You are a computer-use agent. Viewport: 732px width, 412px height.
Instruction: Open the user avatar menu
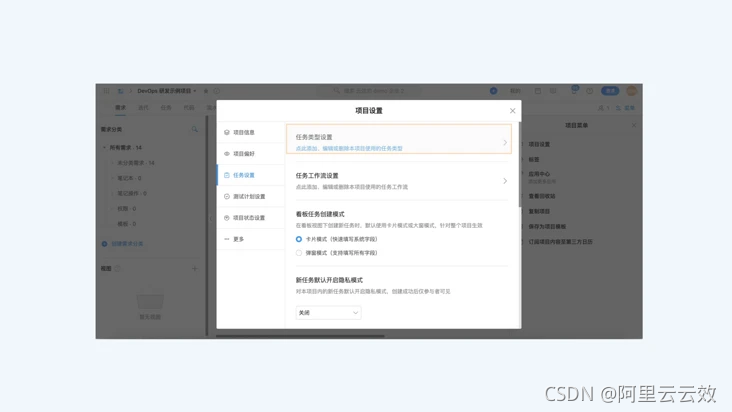click(x=632, y=91)
